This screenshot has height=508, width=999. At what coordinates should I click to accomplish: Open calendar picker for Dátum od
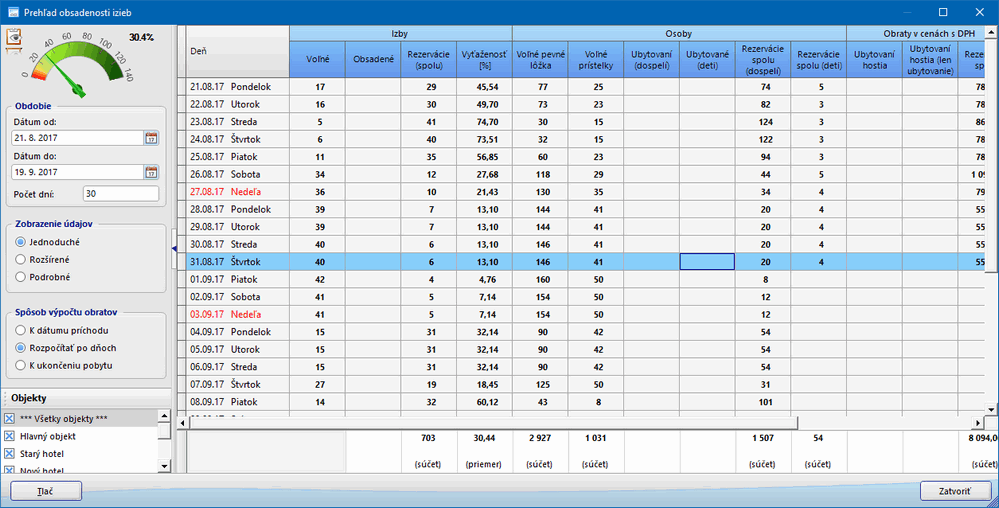coord(151,138)
